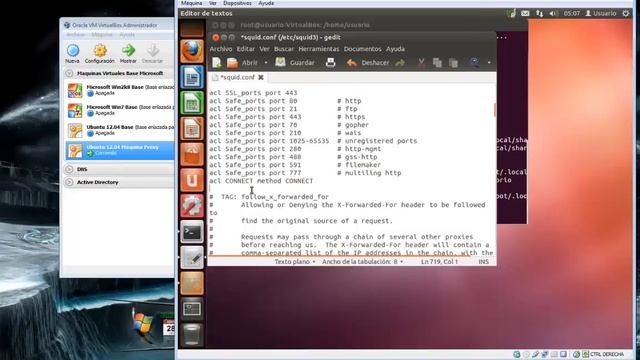This screenshot has height=360, width=640.
Task: Redo the last action in gedit toolbar
Action: [x=400, y=63]
